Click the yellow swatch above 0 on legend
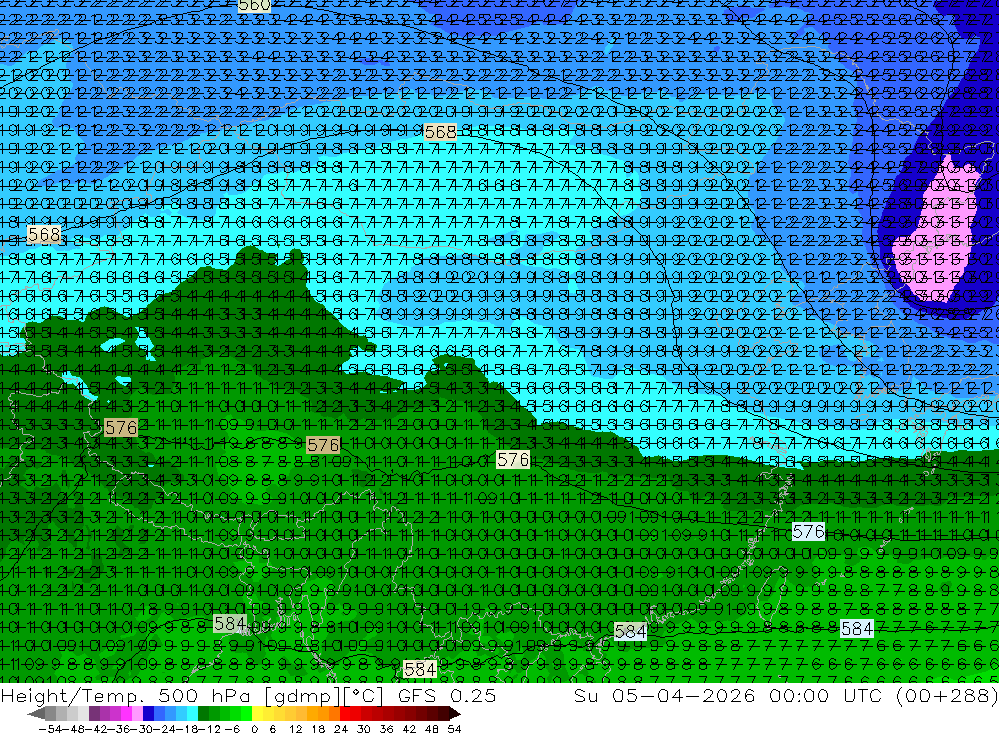 pyautogui.click(x=258, y=713)
